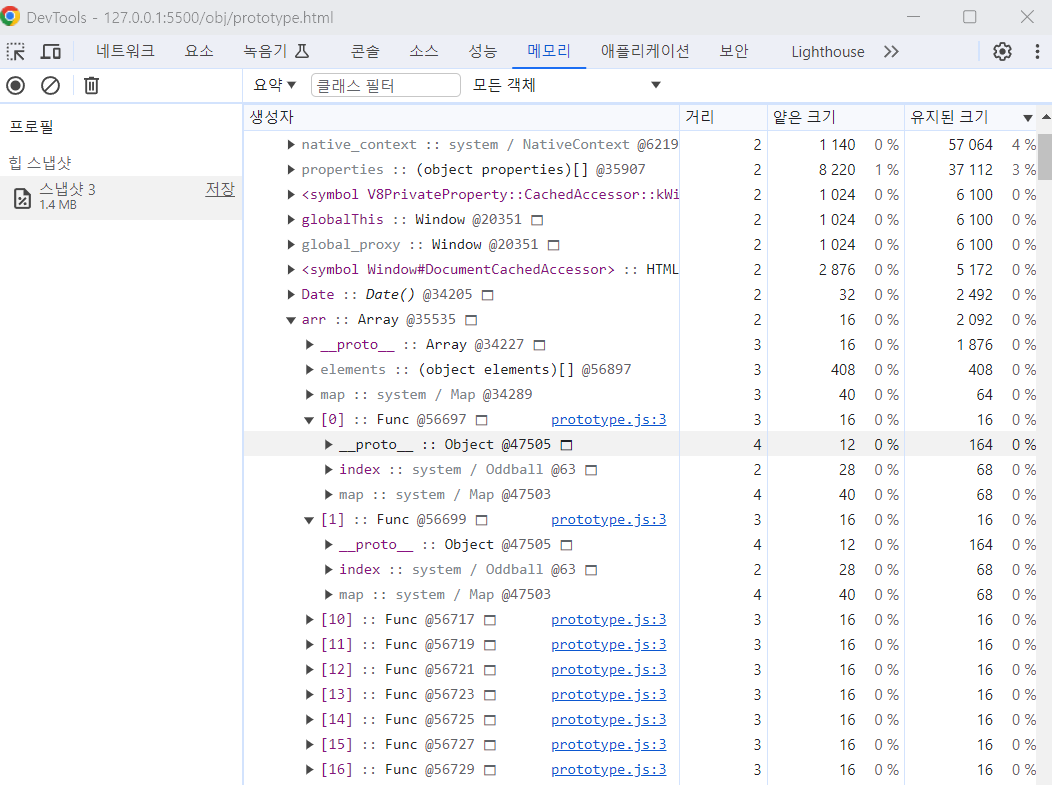The width and height of the screenshot is (1052, 785).
Task: Click the square icon beside __proto__ Array @34227
Action: pyautogui.click(x=539, y=345)
